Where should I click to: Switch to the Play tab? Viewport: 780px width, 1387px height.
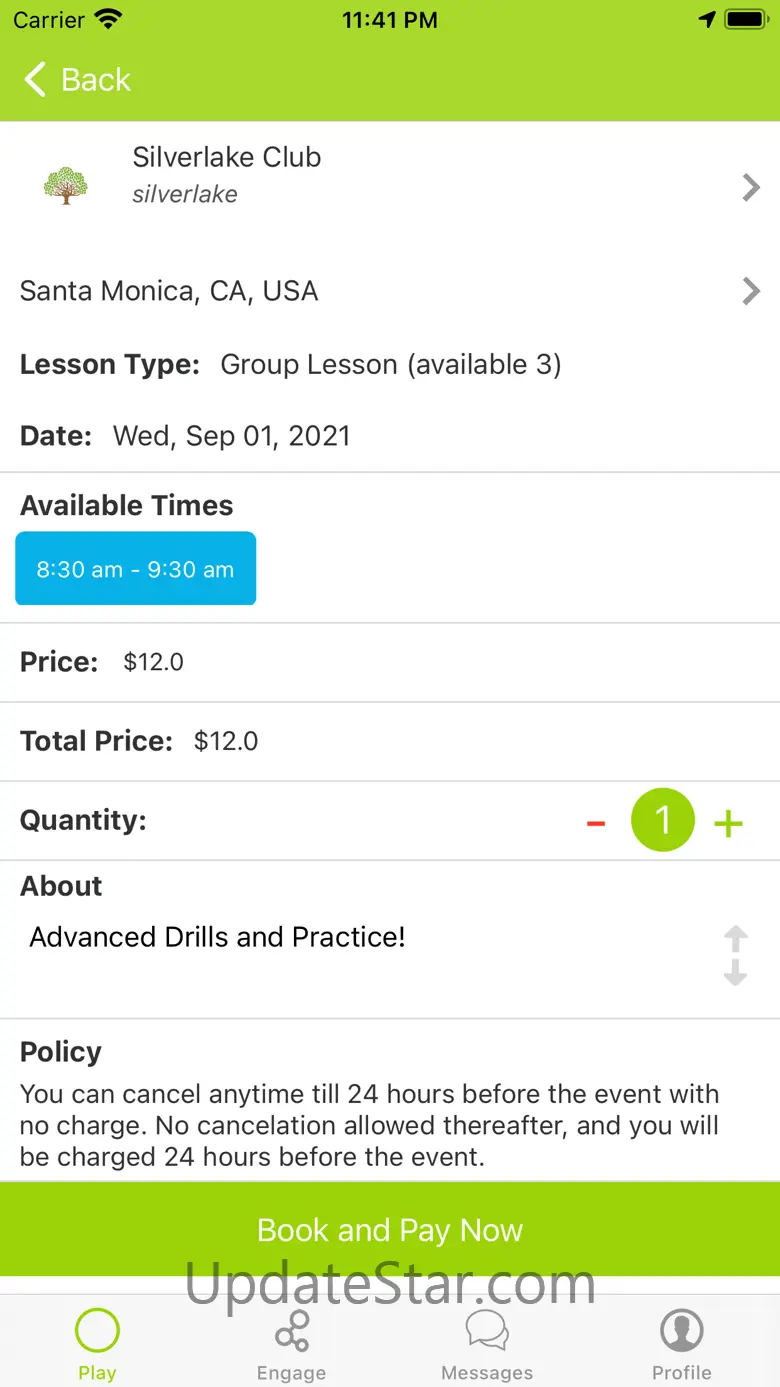click(97, 1344)
